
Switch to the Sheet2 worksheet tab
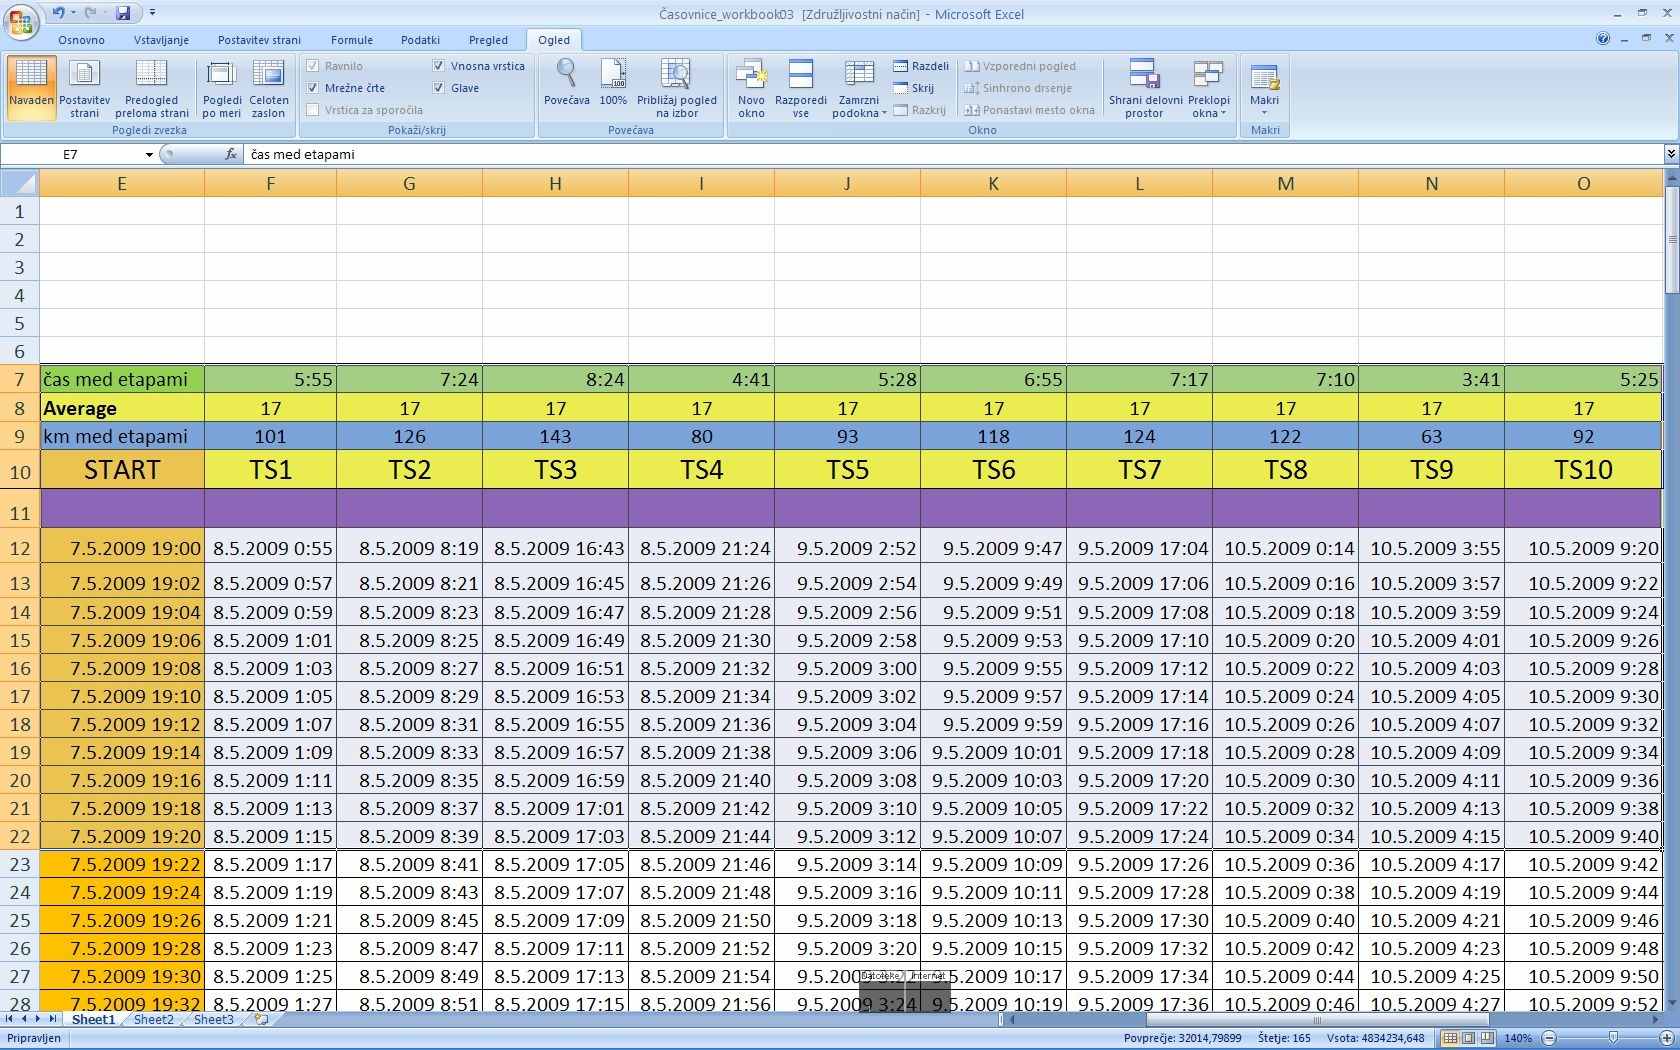click(154, 1020)
